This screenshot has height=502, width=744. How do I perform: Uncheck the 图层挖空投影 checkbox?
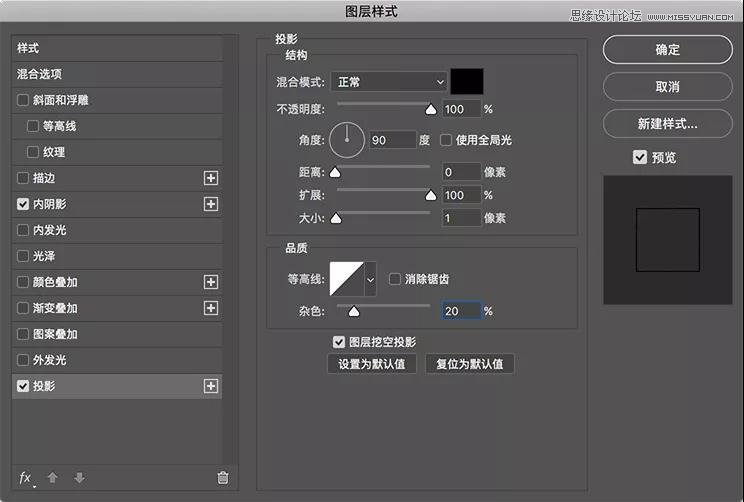[338, 342]
